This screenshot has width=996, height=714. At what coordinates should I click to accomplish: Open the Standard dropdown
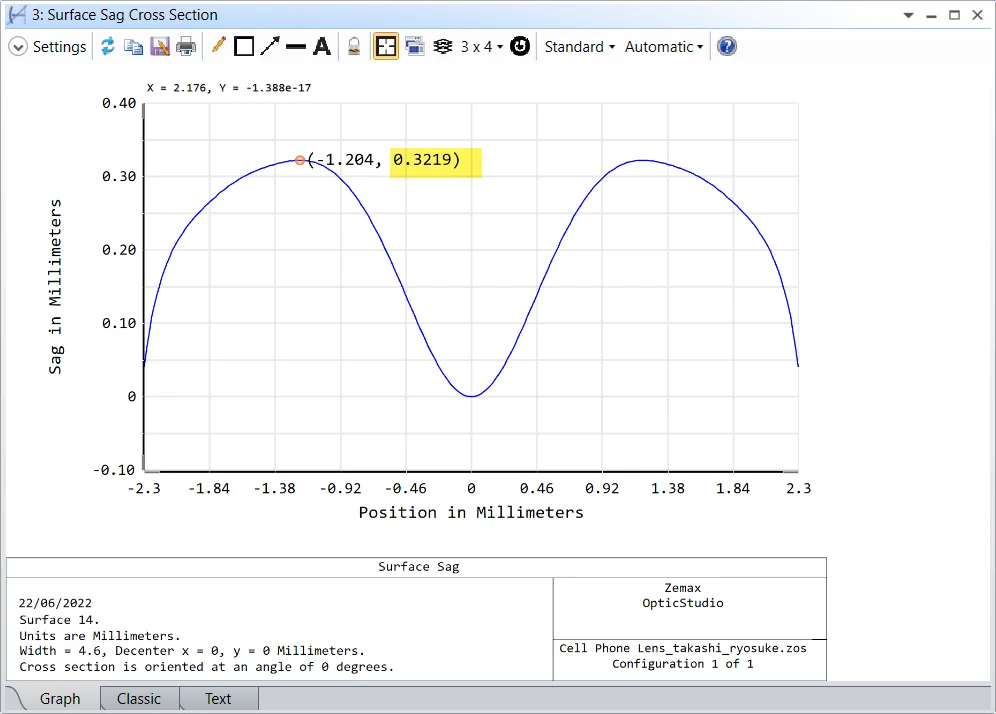pos(580,47)
